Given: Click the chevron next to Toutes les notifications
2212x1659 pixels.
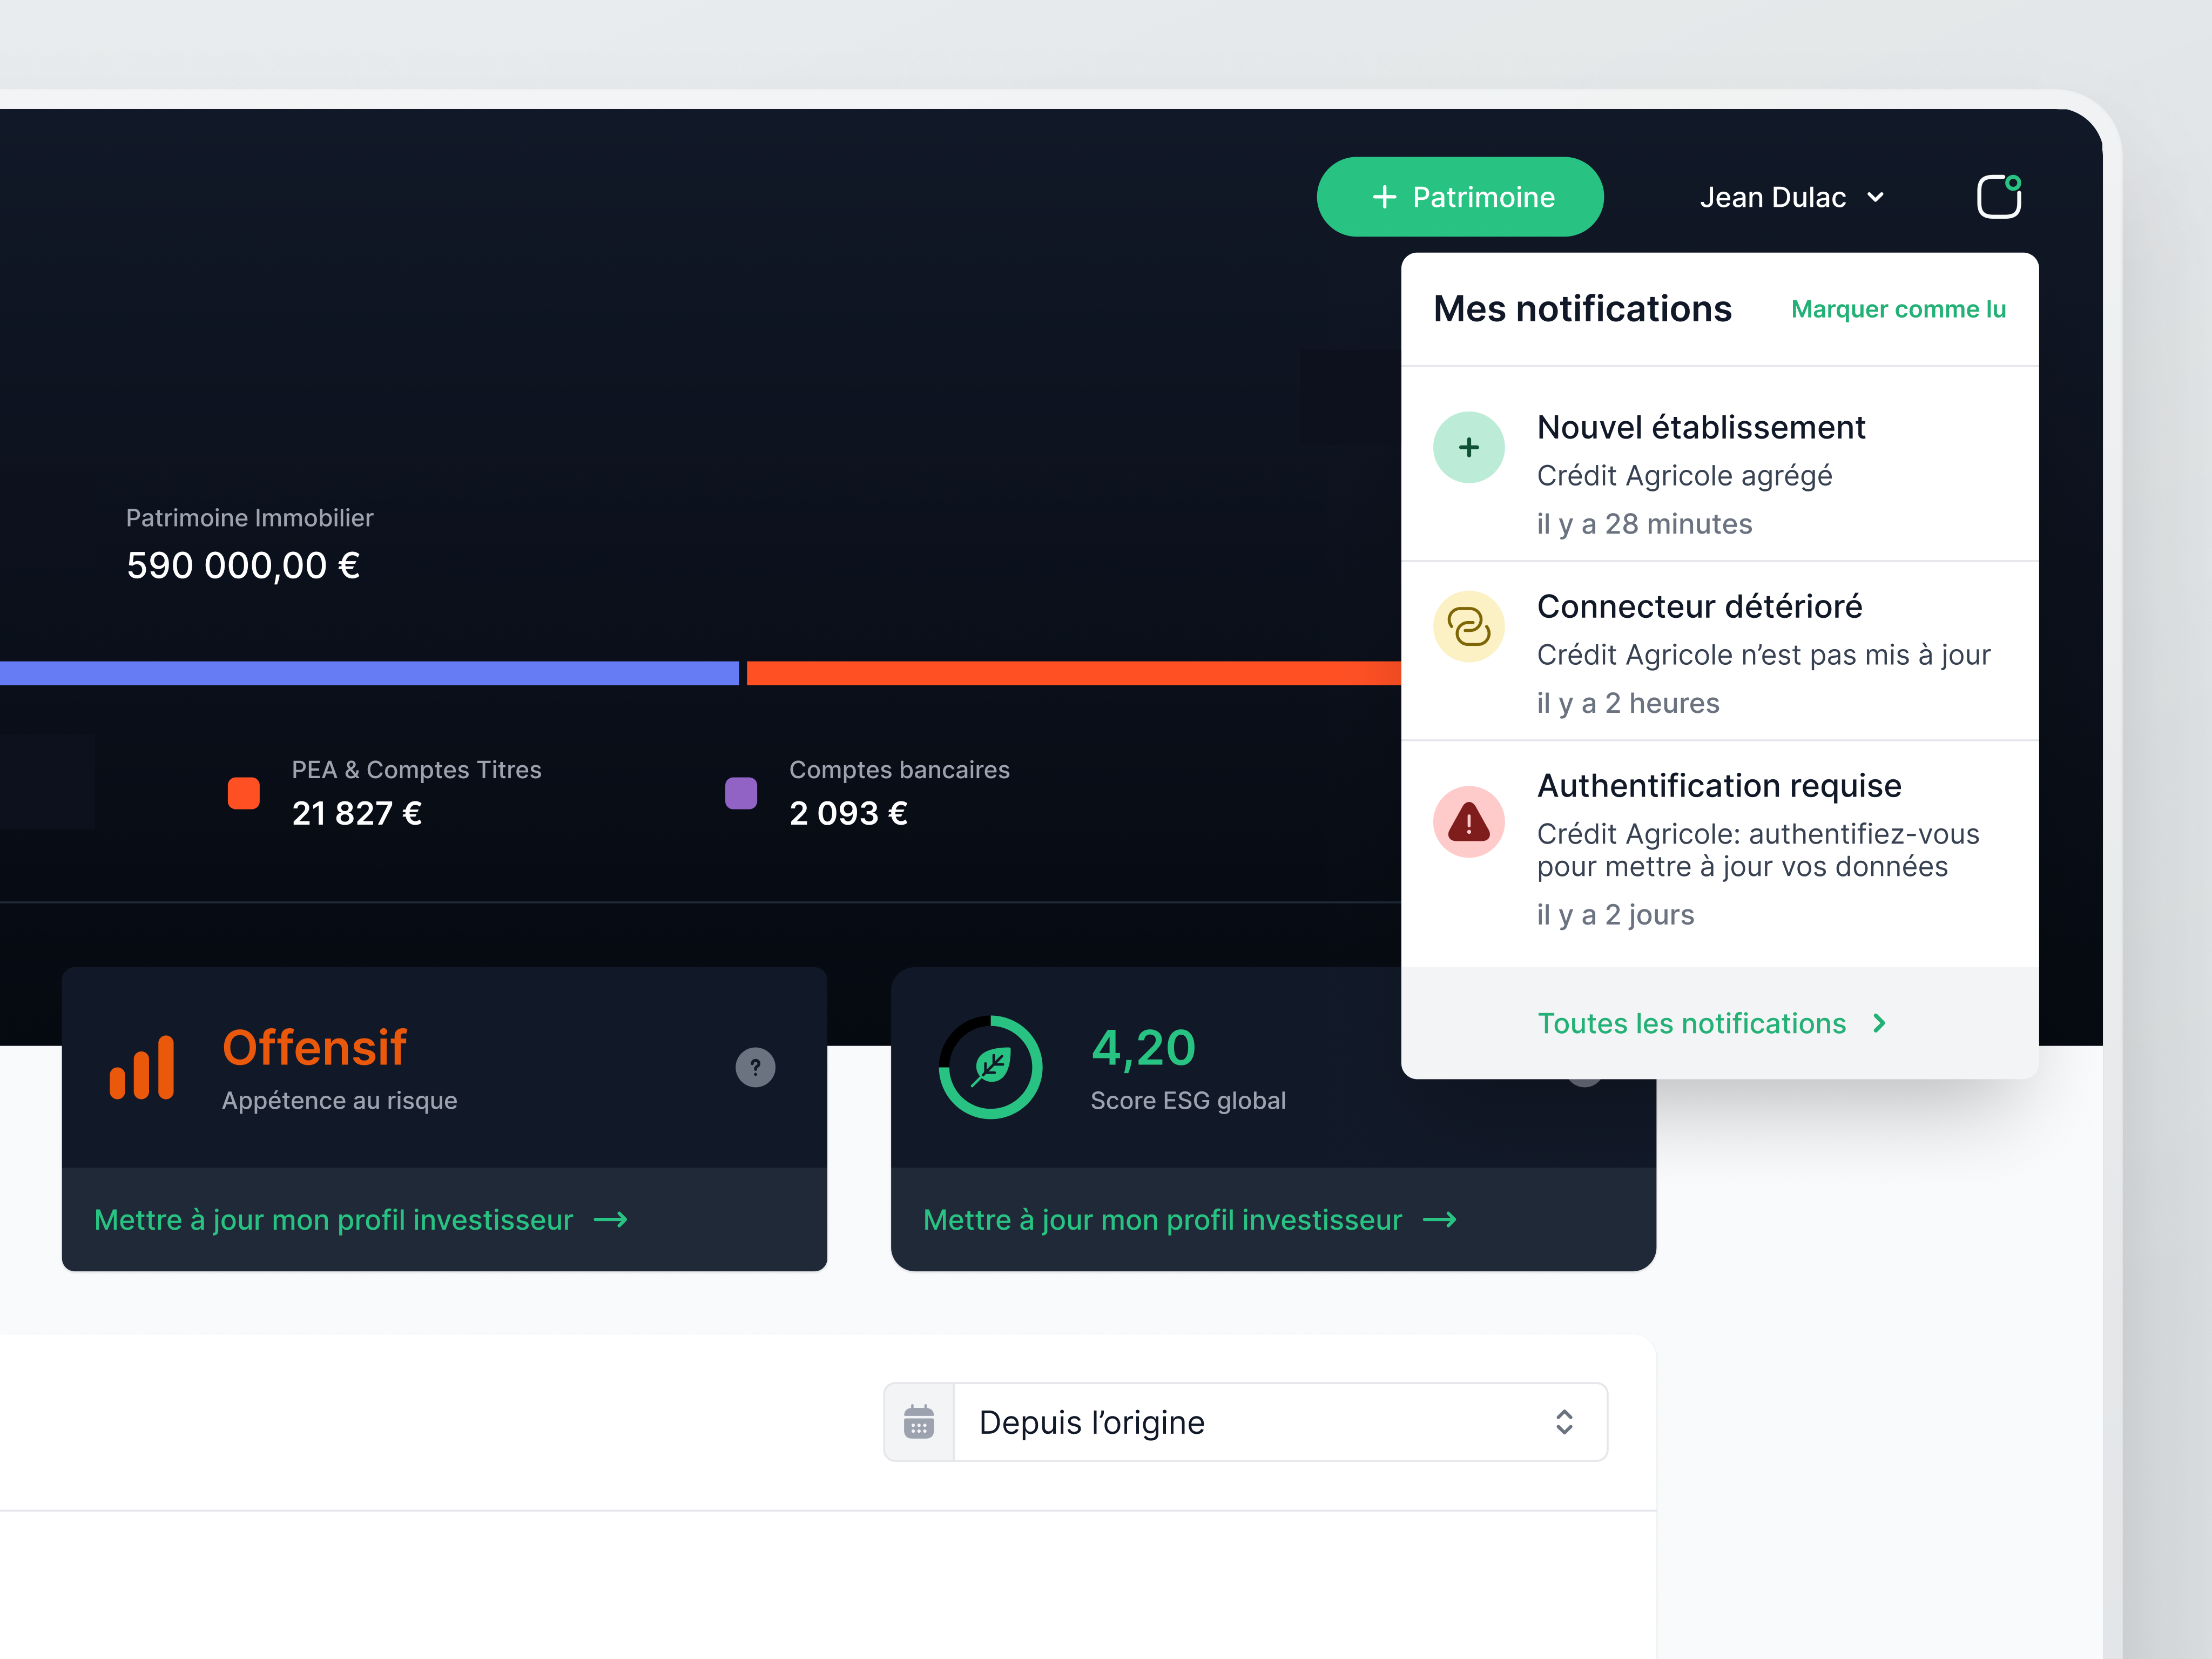Looking at the screenshot, I should [x=1879, y=1023].
